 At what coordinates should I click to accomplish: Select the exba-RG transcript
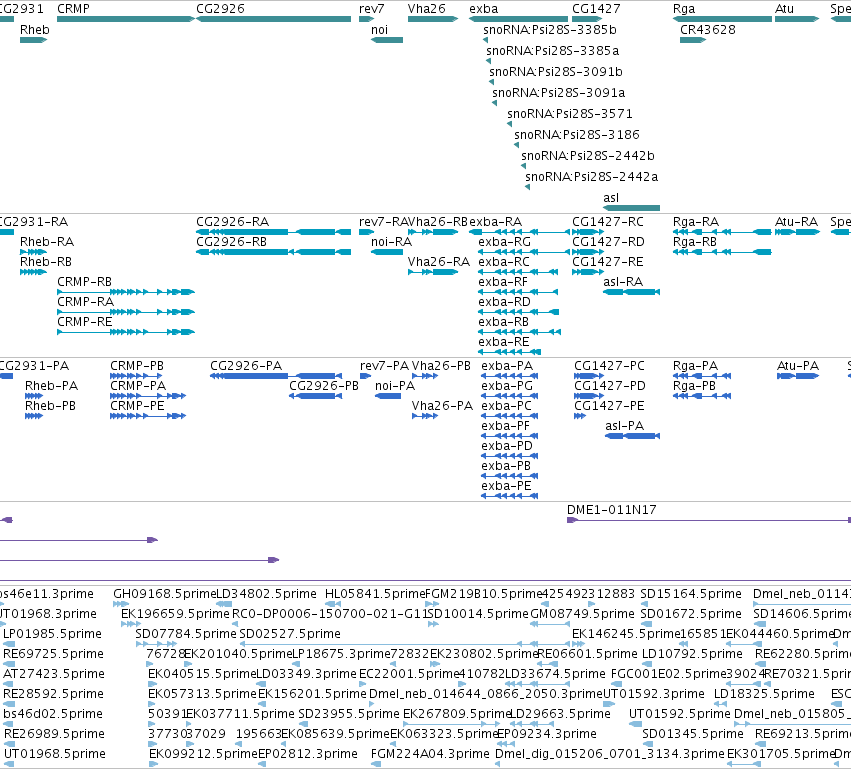point(523,252)
